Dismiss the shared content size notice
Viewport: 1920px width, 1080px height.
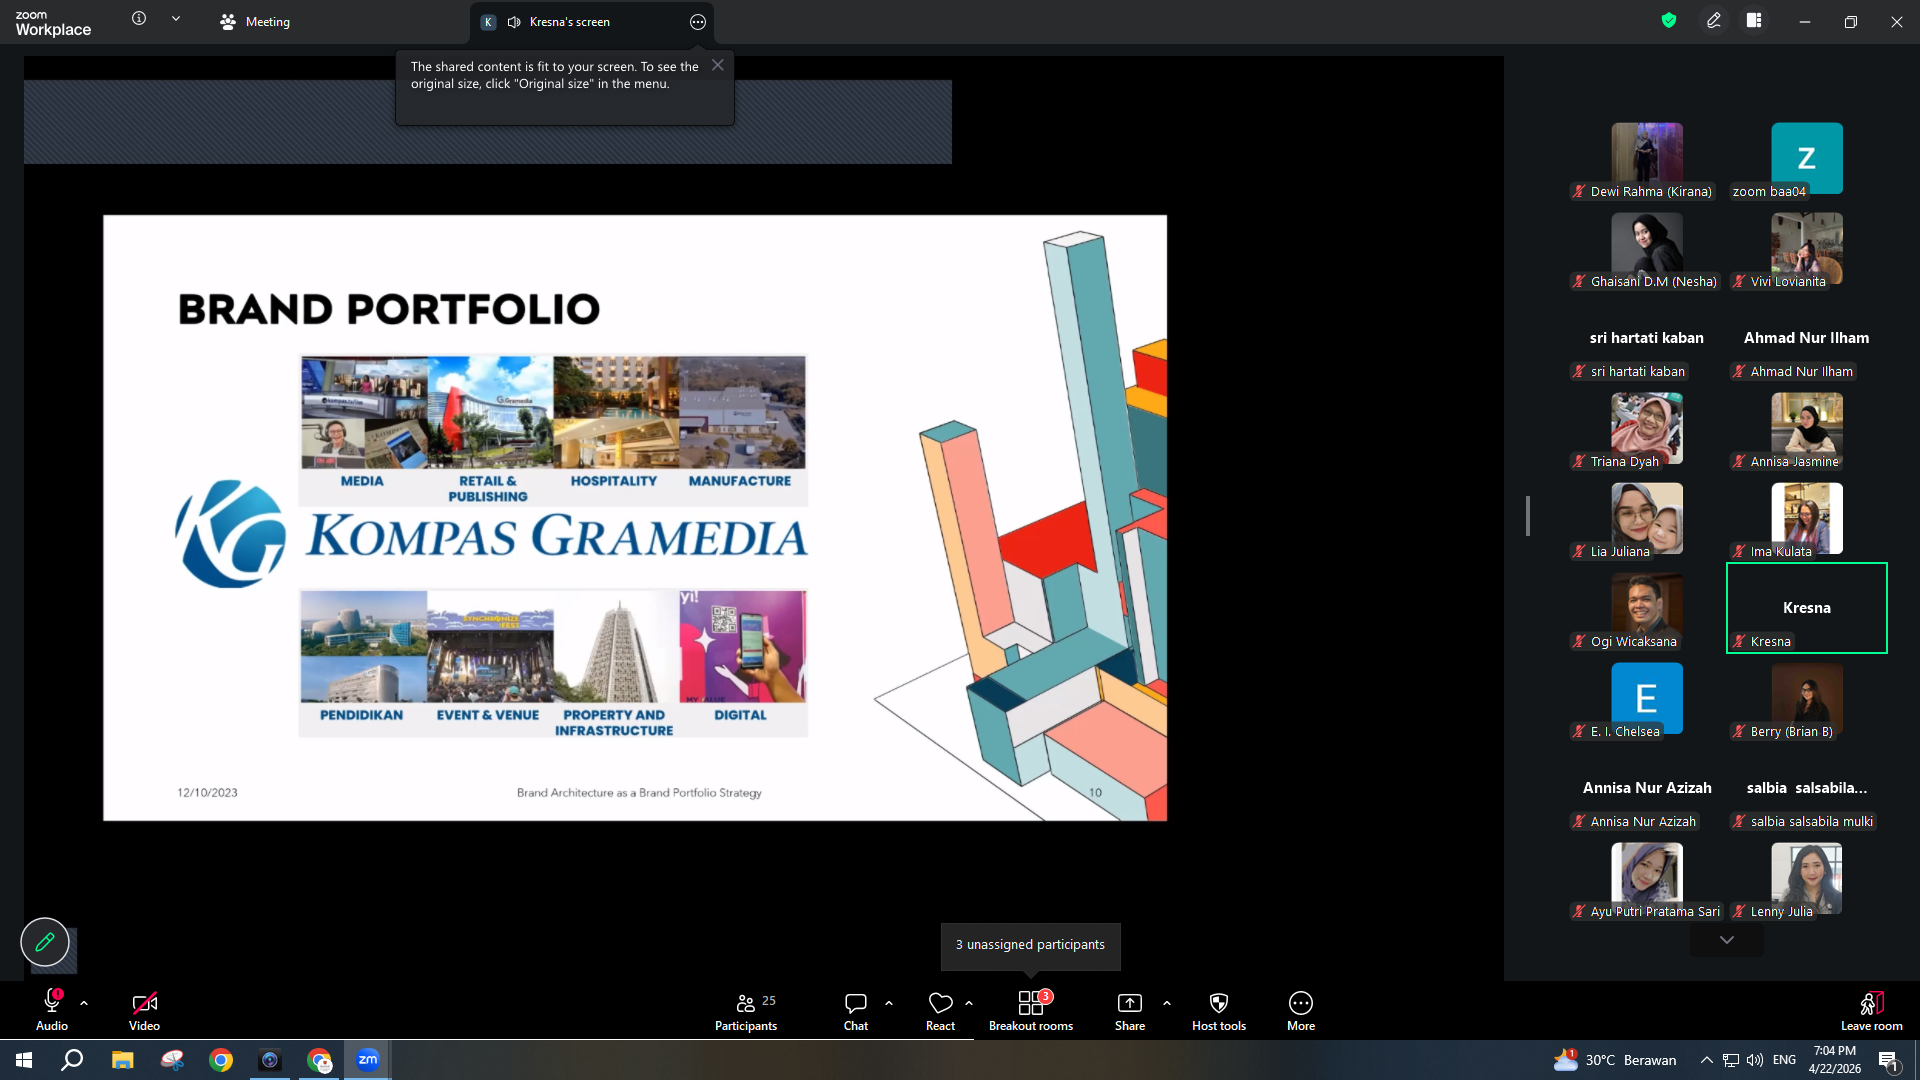718,65
